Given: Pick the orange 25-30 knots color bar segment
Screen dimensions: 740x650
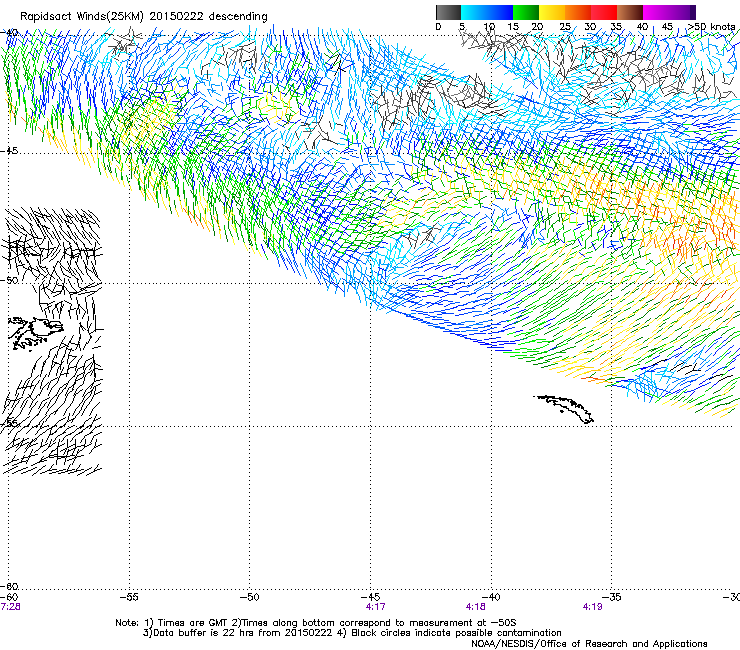Looking at the screenshot, I should (578, 12).
